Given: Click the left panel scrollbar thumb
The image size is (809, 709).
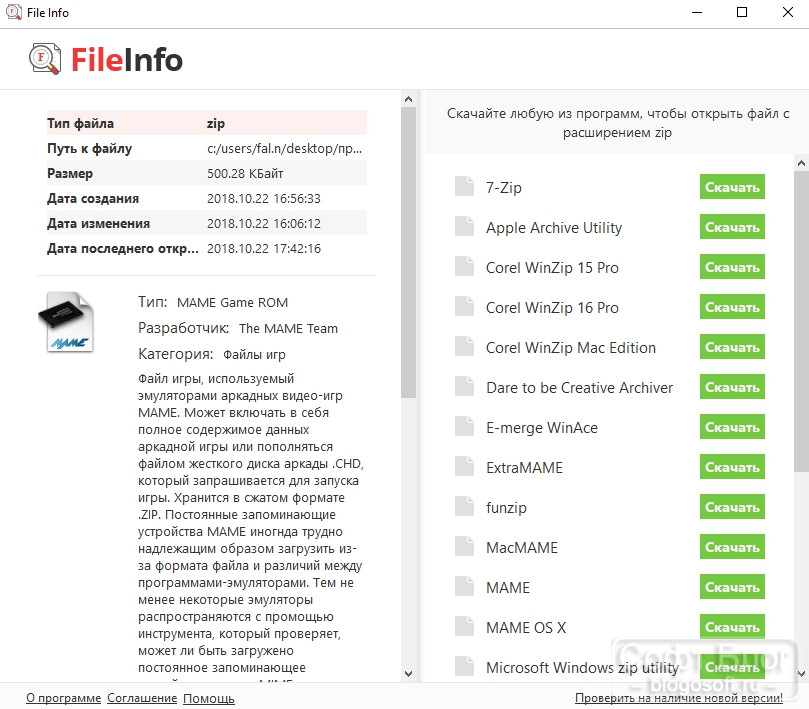Looking at the screenshot, I should (x=409, y=252).
